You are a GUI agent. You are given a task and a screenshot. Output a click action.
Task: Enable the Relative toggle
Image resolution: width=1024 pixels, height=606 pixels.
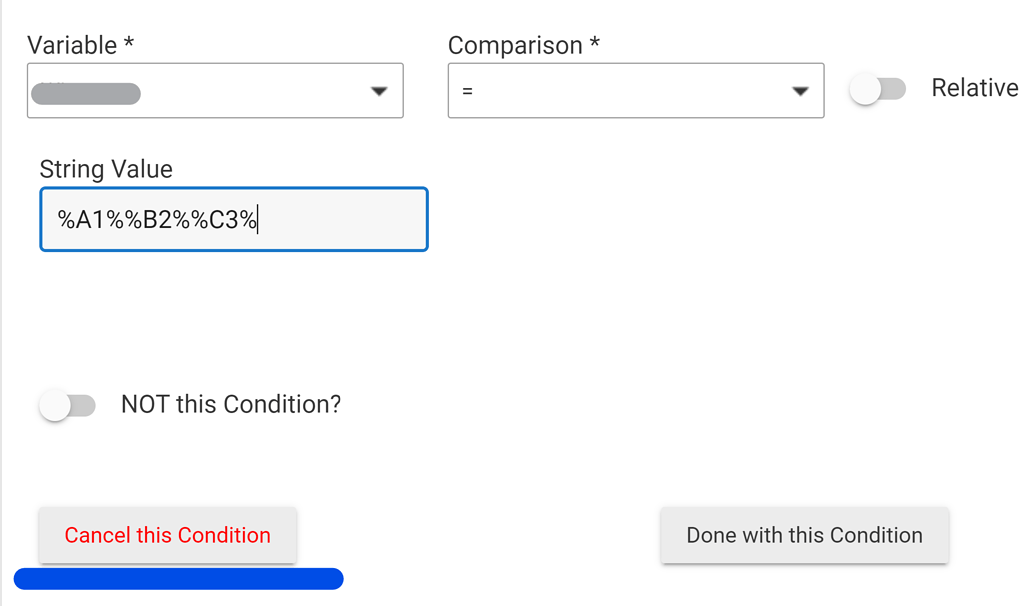tap(878, 88)
